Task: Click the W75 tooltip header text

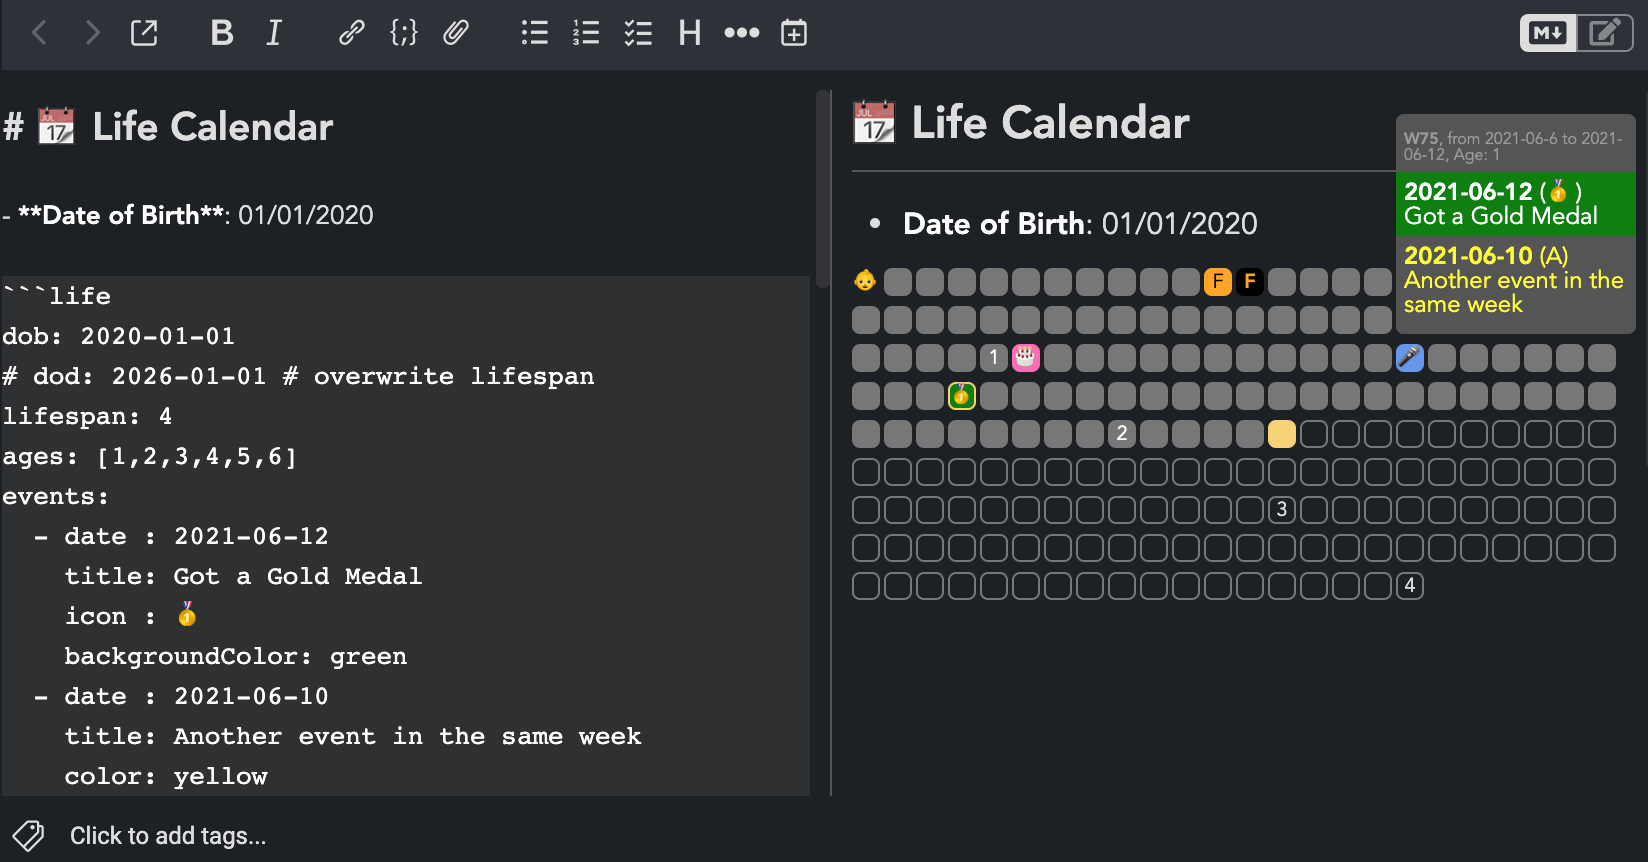Action: [x=1513, y=146]
